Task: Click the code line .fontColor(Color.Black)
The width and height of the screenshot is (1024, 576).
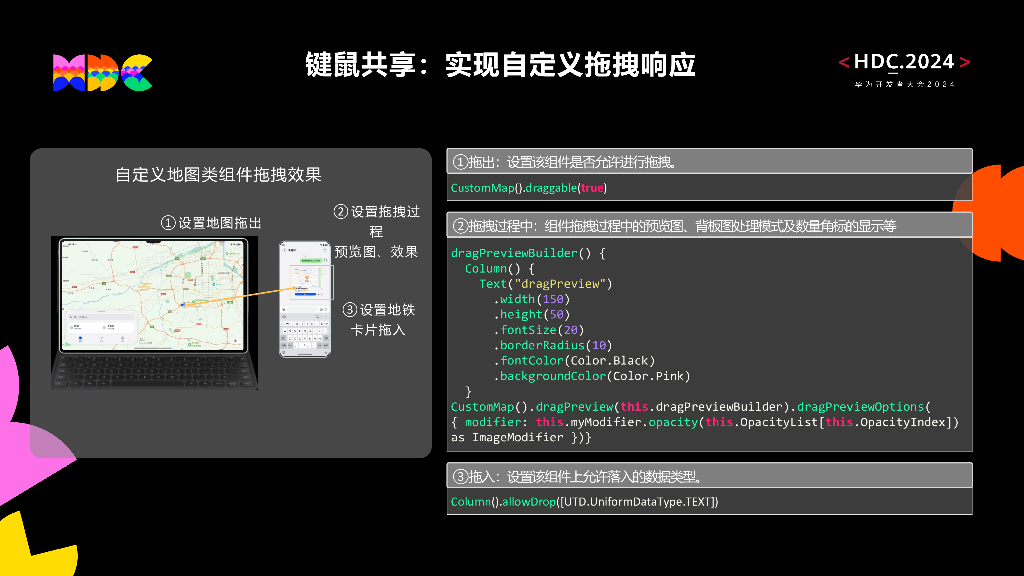Action: 574,360
